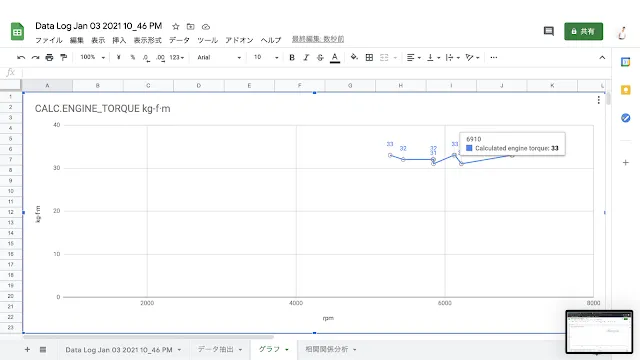
Task: Switch to Data Log Jan 03 sheet tab
Action: tap(119, 350)
